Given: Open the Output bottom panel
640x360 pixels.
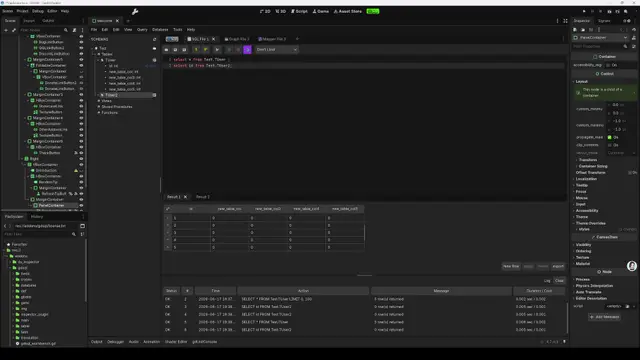Looking at the screenshot, I should click(x=97, y=342).
